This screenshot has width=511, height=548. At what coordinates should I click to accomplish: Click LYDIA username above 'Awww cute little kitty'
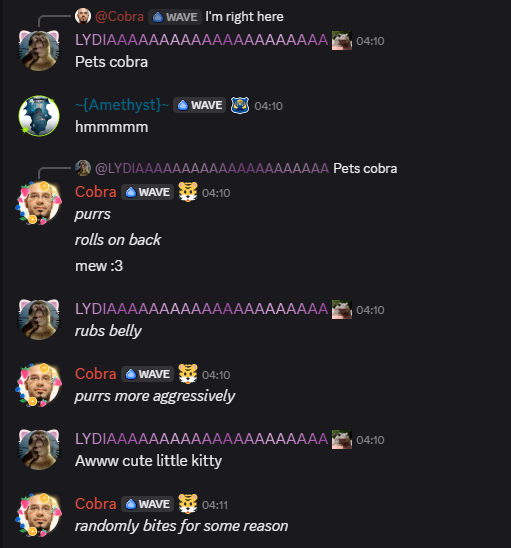point(202,439)
